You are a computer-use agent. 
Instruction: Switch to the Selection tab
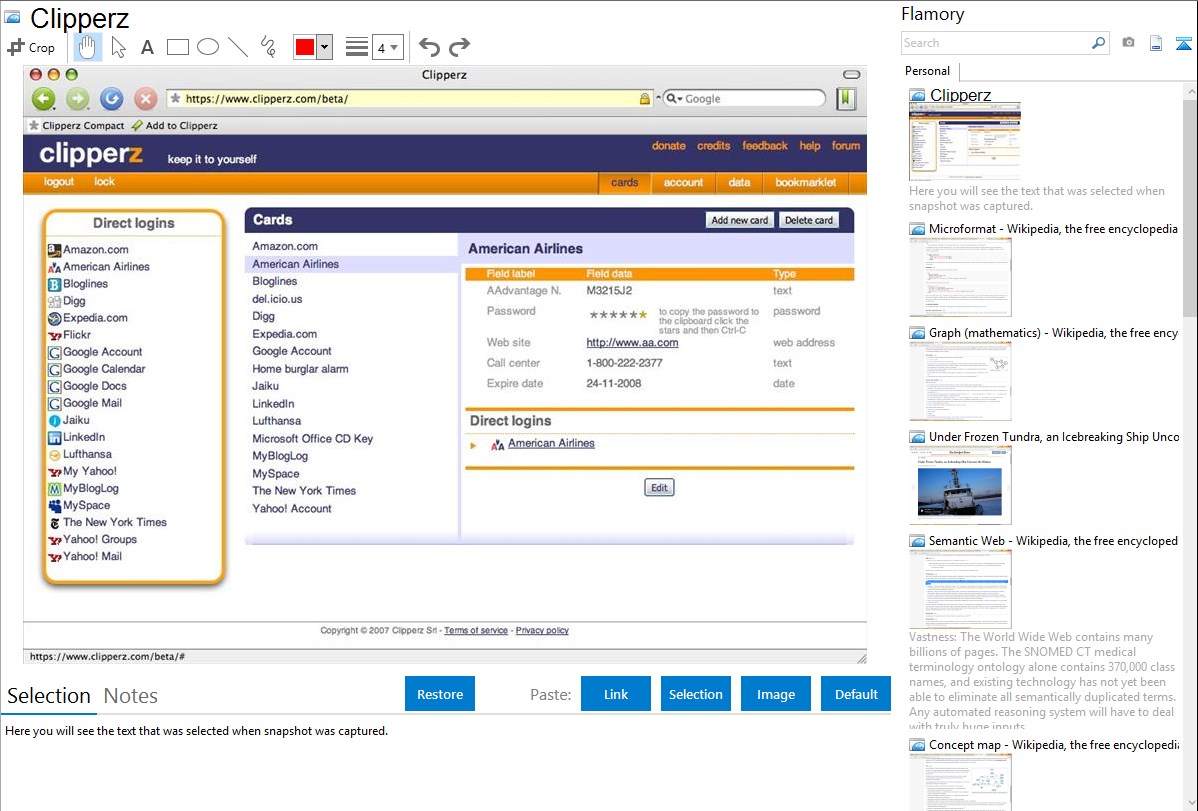pos(49,696)
